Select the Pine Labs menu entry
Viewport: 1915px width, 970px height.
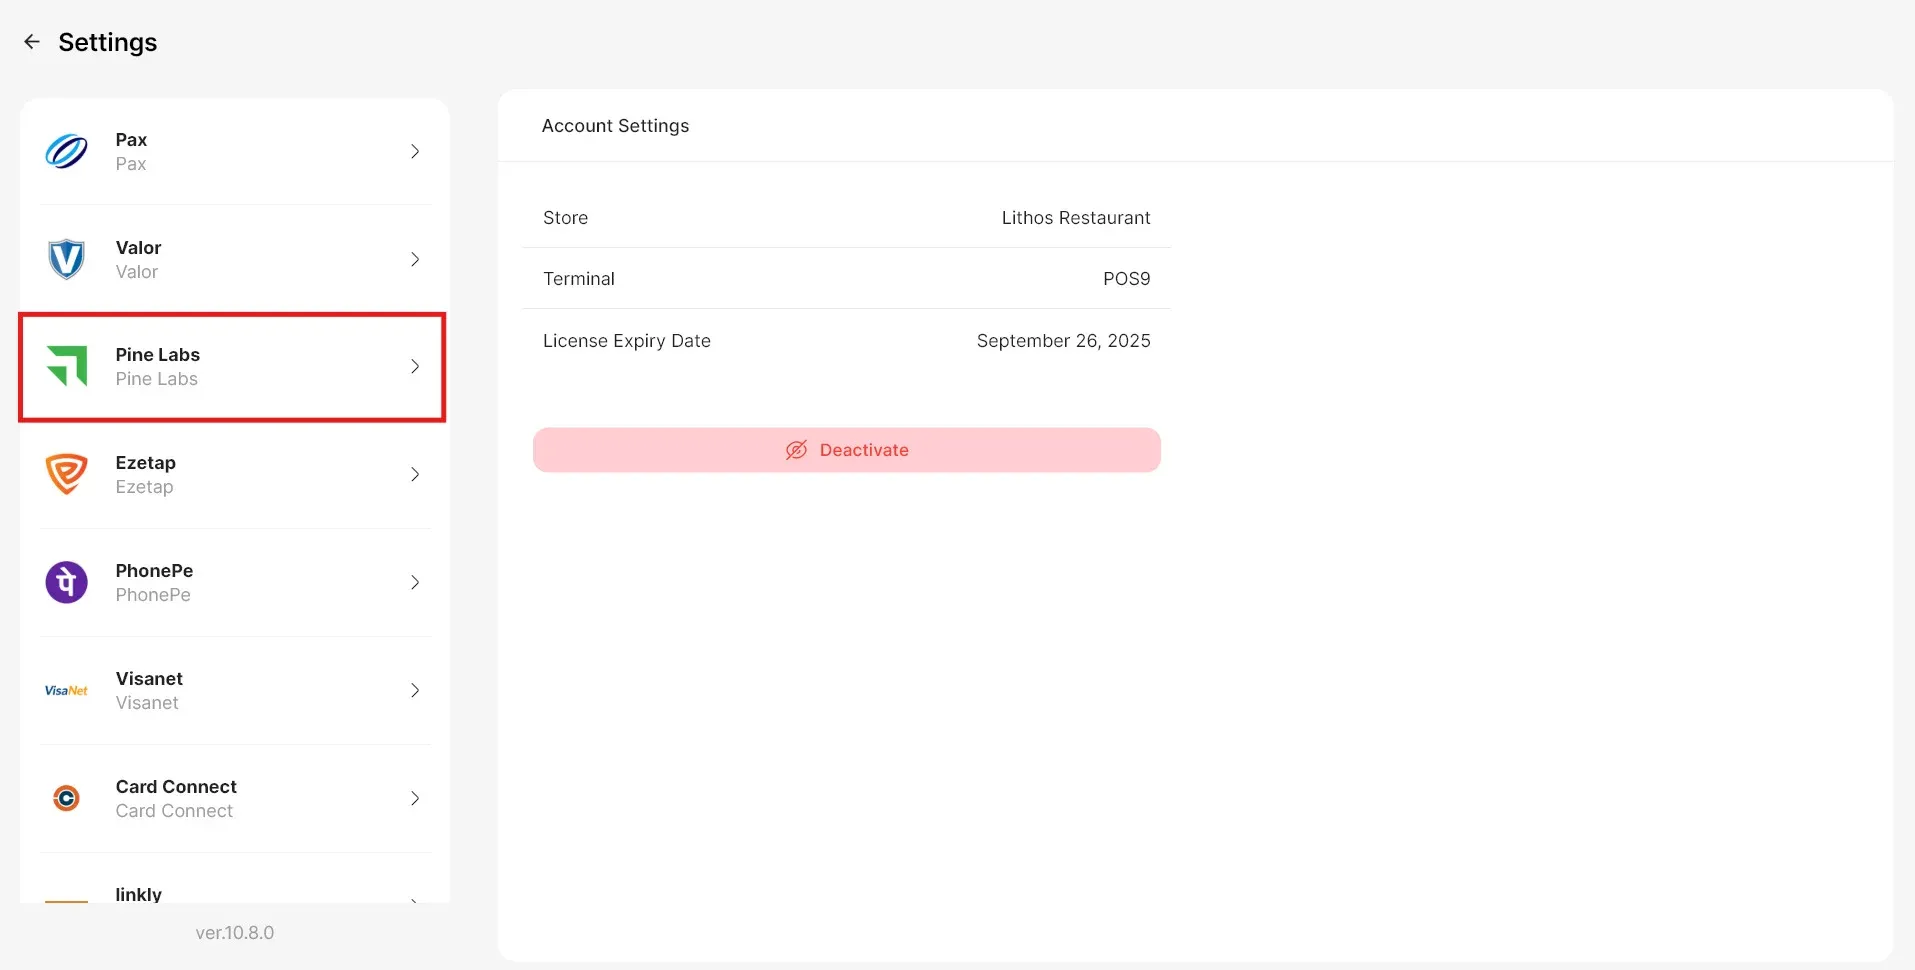pos(232,367)
